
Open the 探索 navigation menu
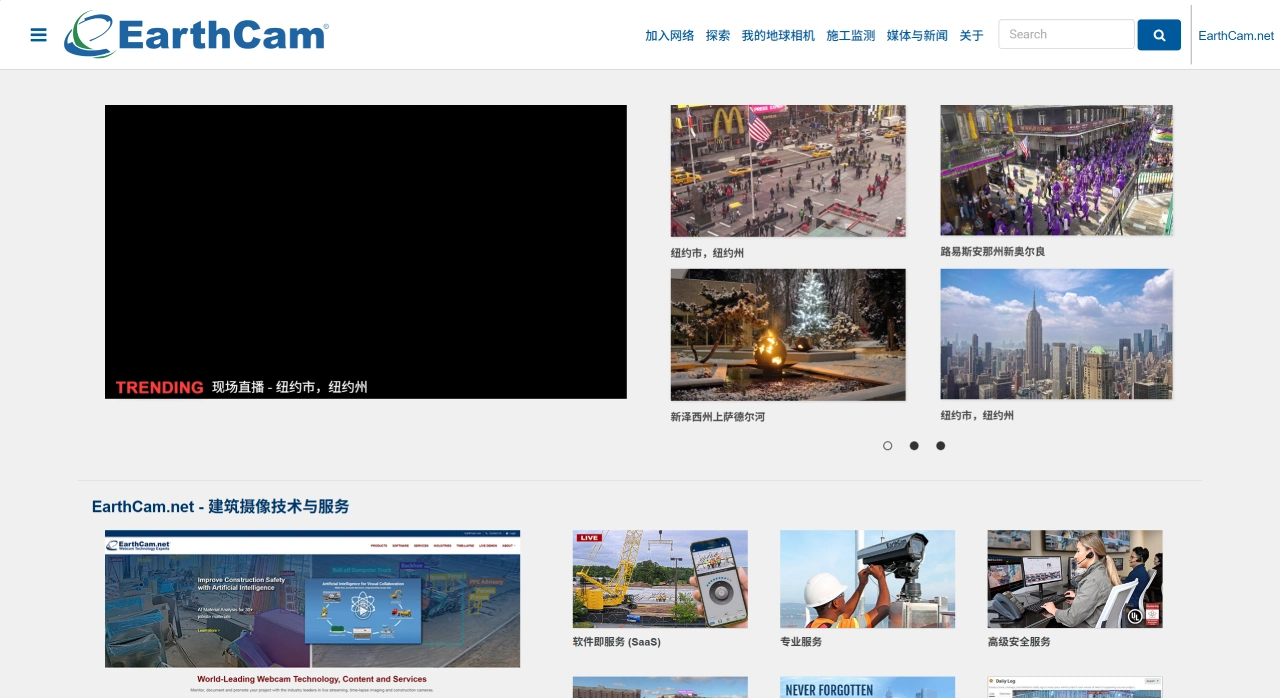(x=717, y=35)
